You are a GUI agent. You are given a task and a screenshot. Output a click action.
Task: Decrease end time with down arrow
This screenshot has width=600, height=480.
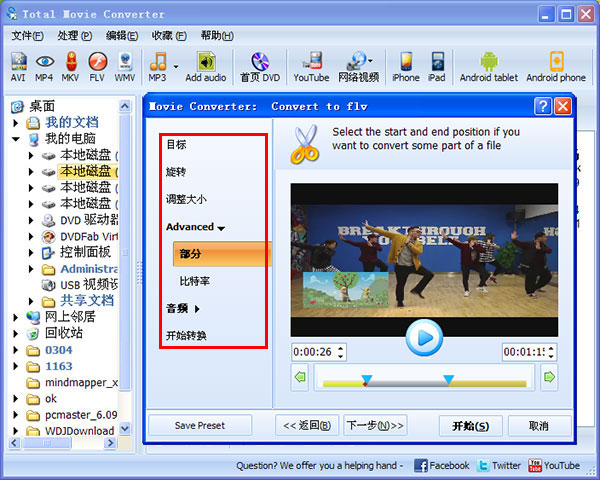click(551, 356)
